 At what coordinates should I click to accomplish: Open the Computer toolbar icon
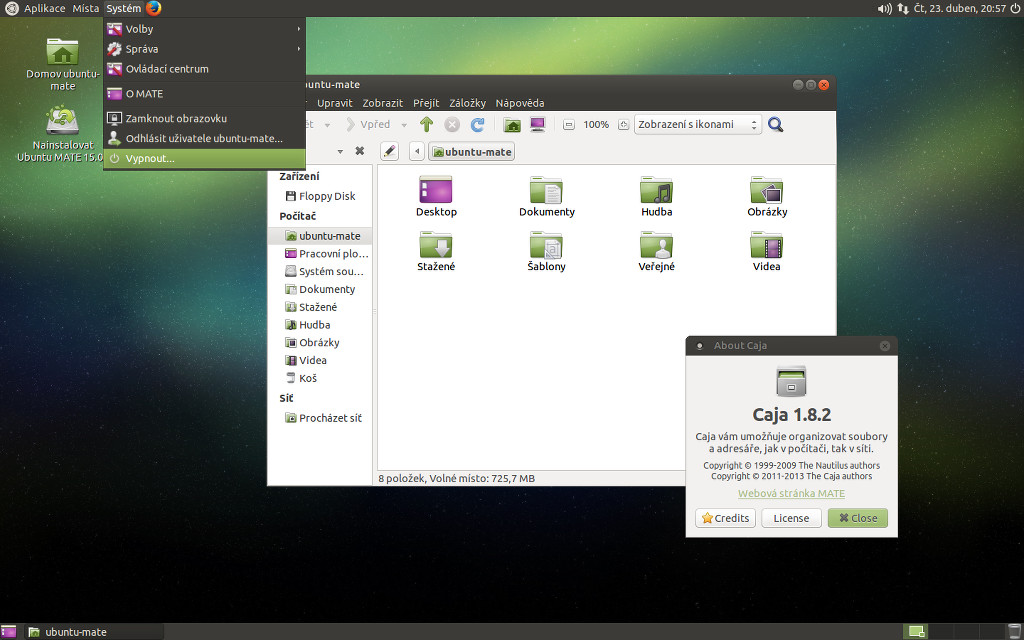coord(537,124)
